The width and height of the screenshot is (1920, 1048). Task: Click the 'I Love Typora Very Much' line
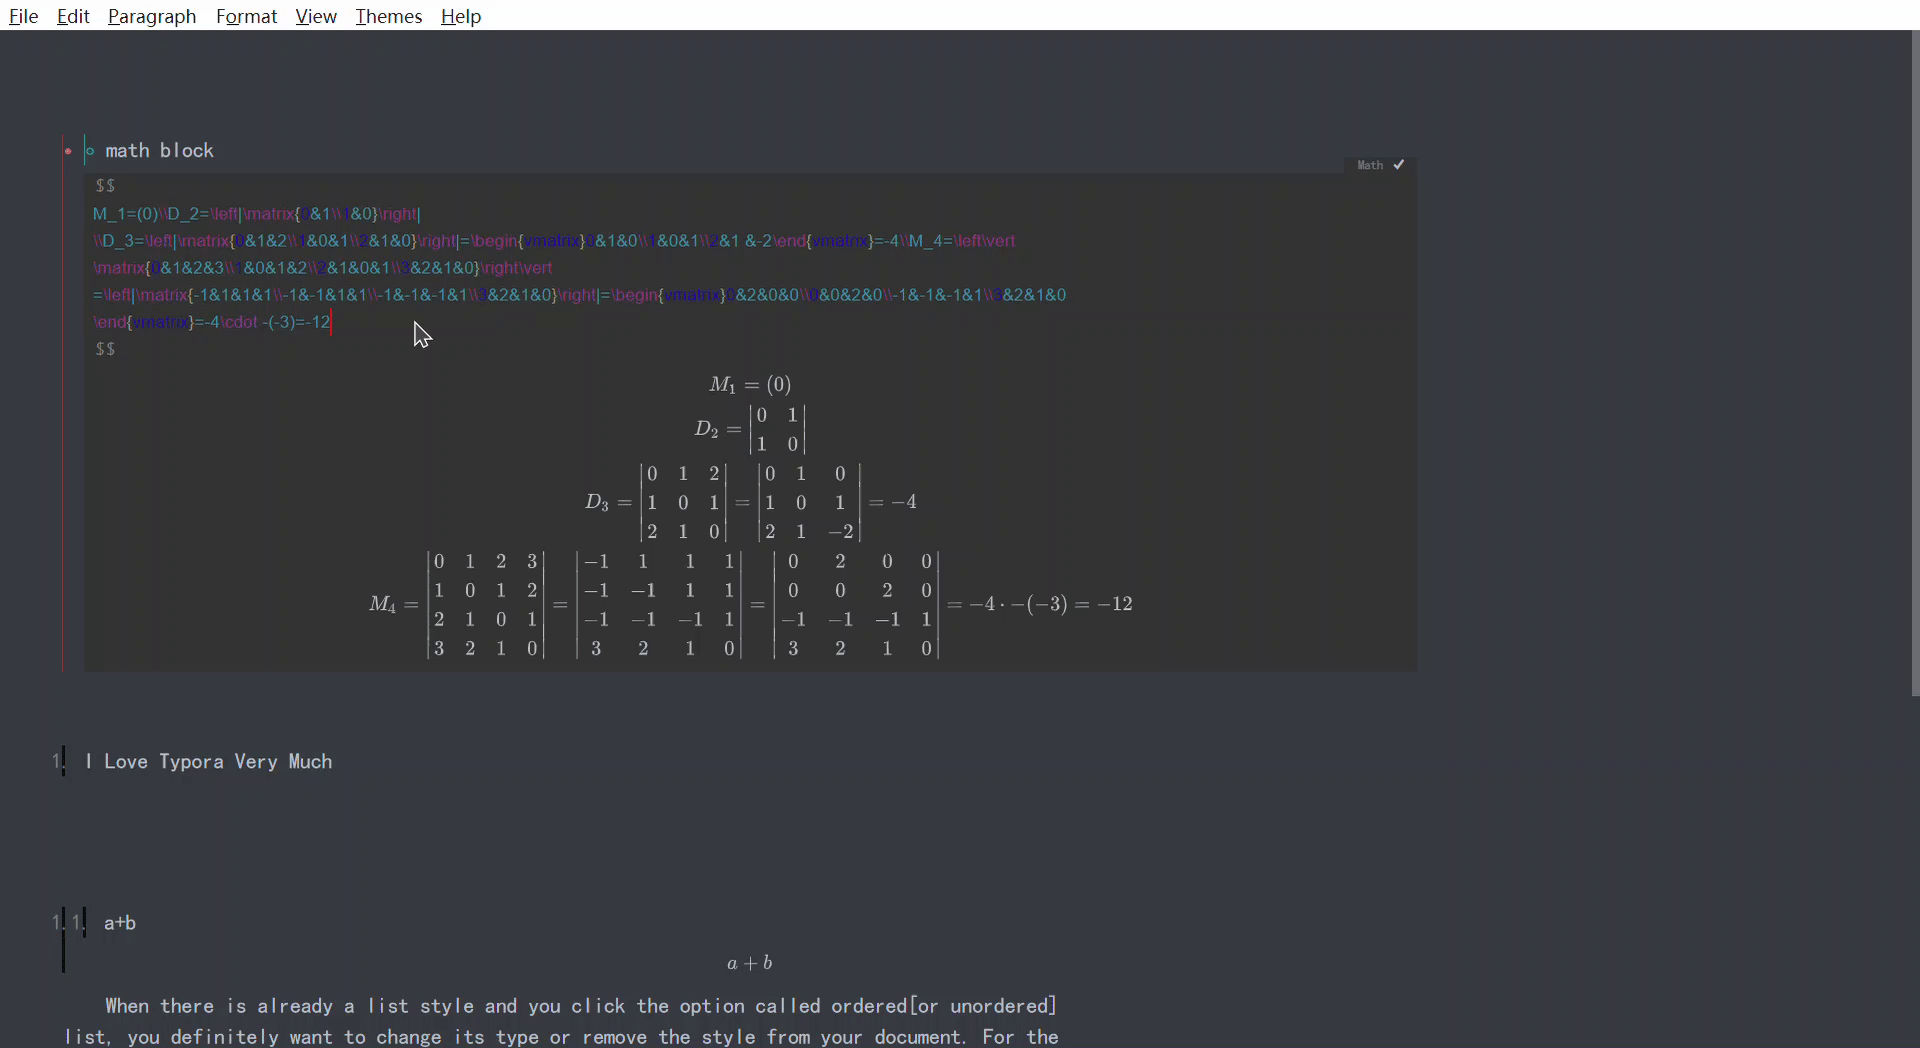pos(209,762)
